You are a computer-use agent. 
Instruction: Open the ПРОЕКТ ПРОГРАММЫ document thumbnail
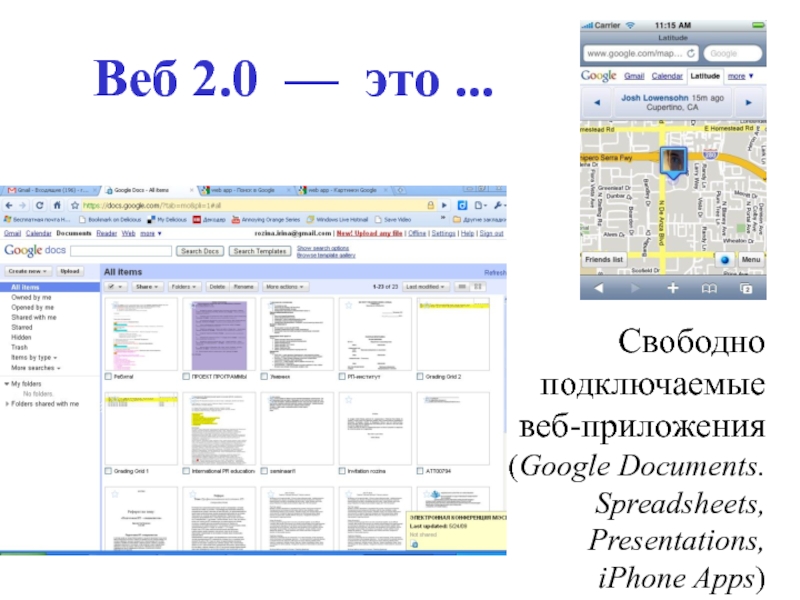[x=219, y=335]
